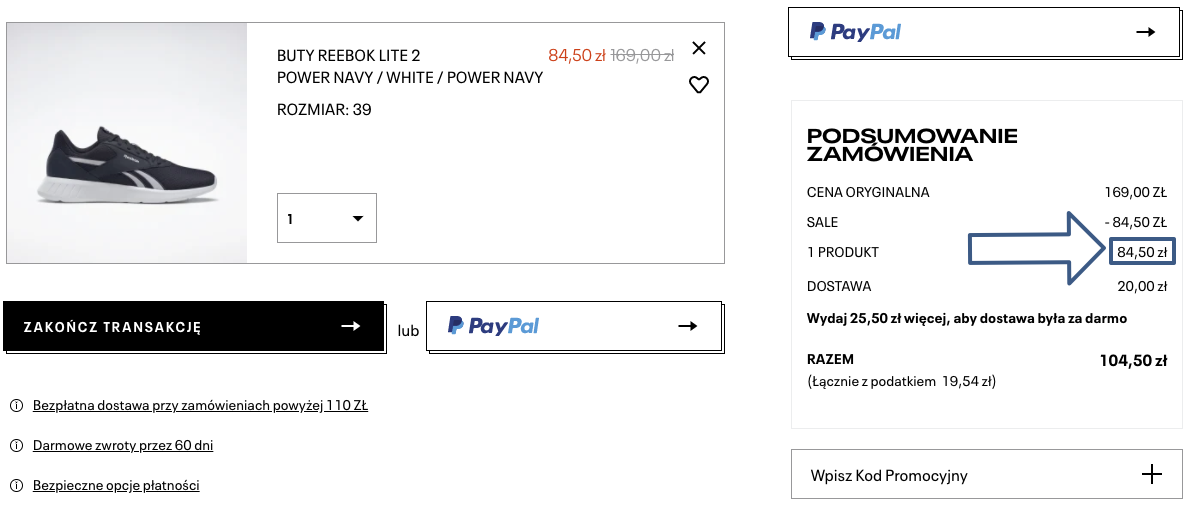Screen dimensions: 1185x512
Task: Click the Zakończ Transakcję checkout button
Action: (193, 326)
